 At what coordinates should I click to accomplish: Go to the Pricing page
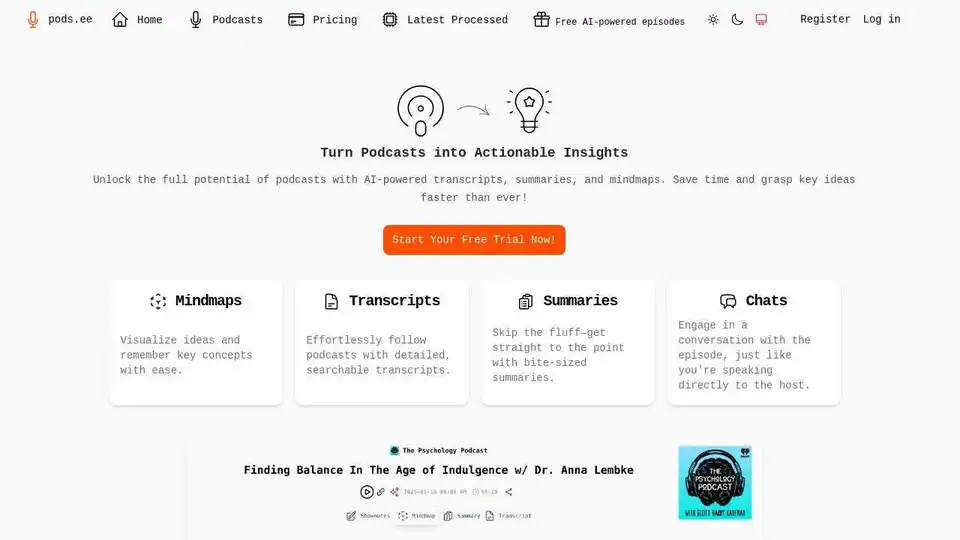pos(323,20)
